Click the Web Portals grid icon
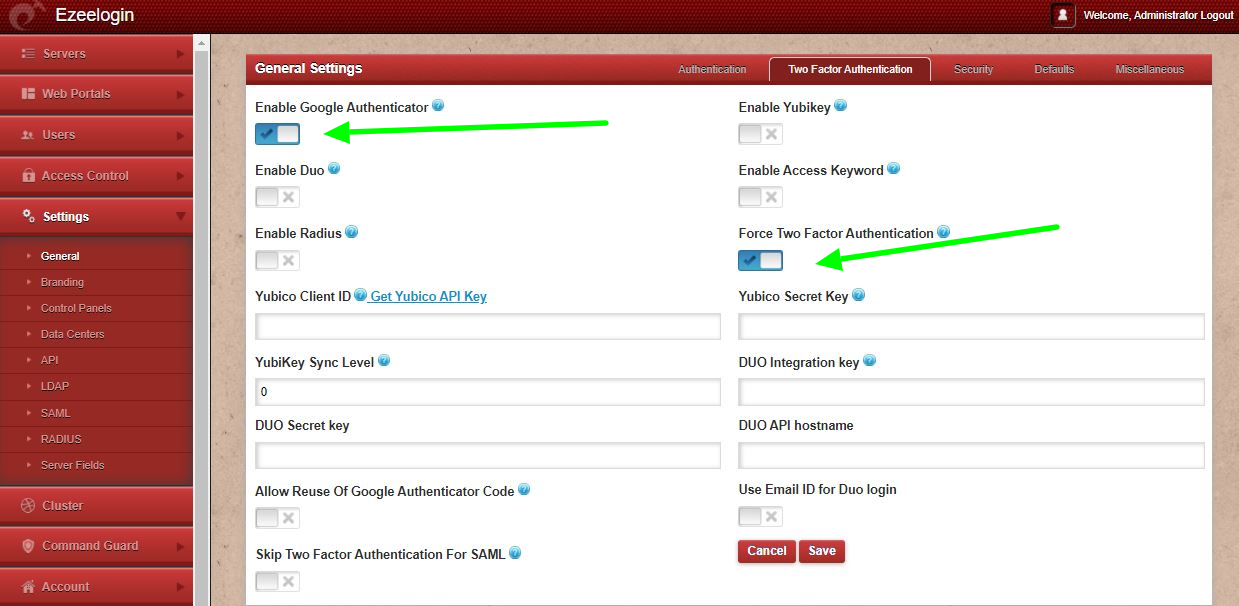Screen dimensions: 1239x606 click(28, 93)
